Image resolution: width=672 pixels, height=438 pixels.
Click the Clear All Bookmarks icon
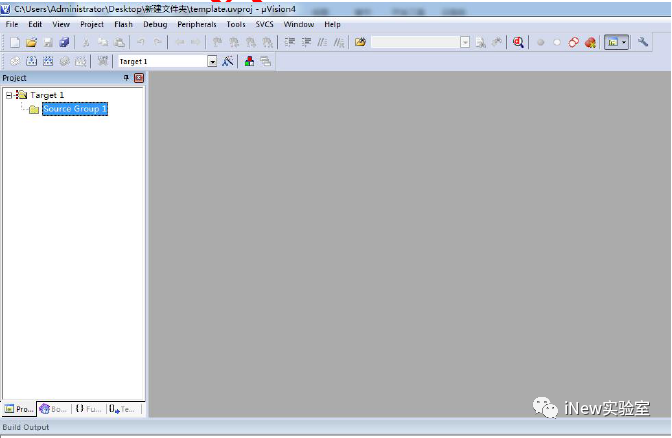[x=267, y=42]
